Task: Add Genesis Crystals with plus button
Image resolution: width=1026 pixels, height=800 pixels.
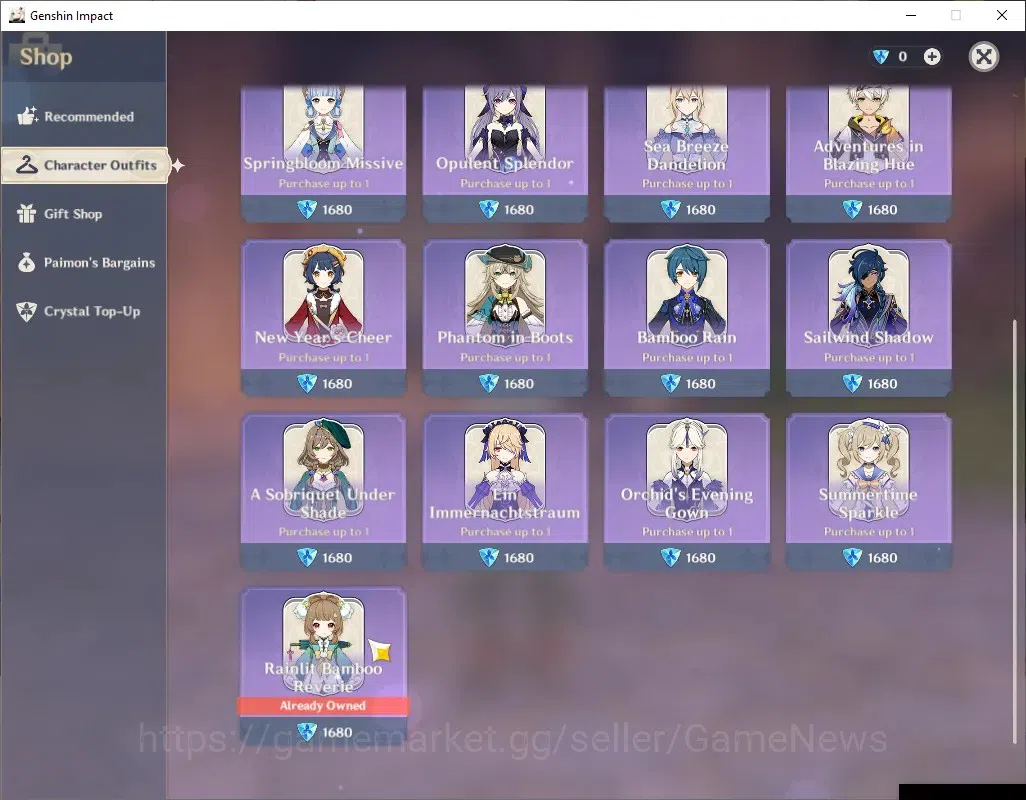Action: click(932, 57)
